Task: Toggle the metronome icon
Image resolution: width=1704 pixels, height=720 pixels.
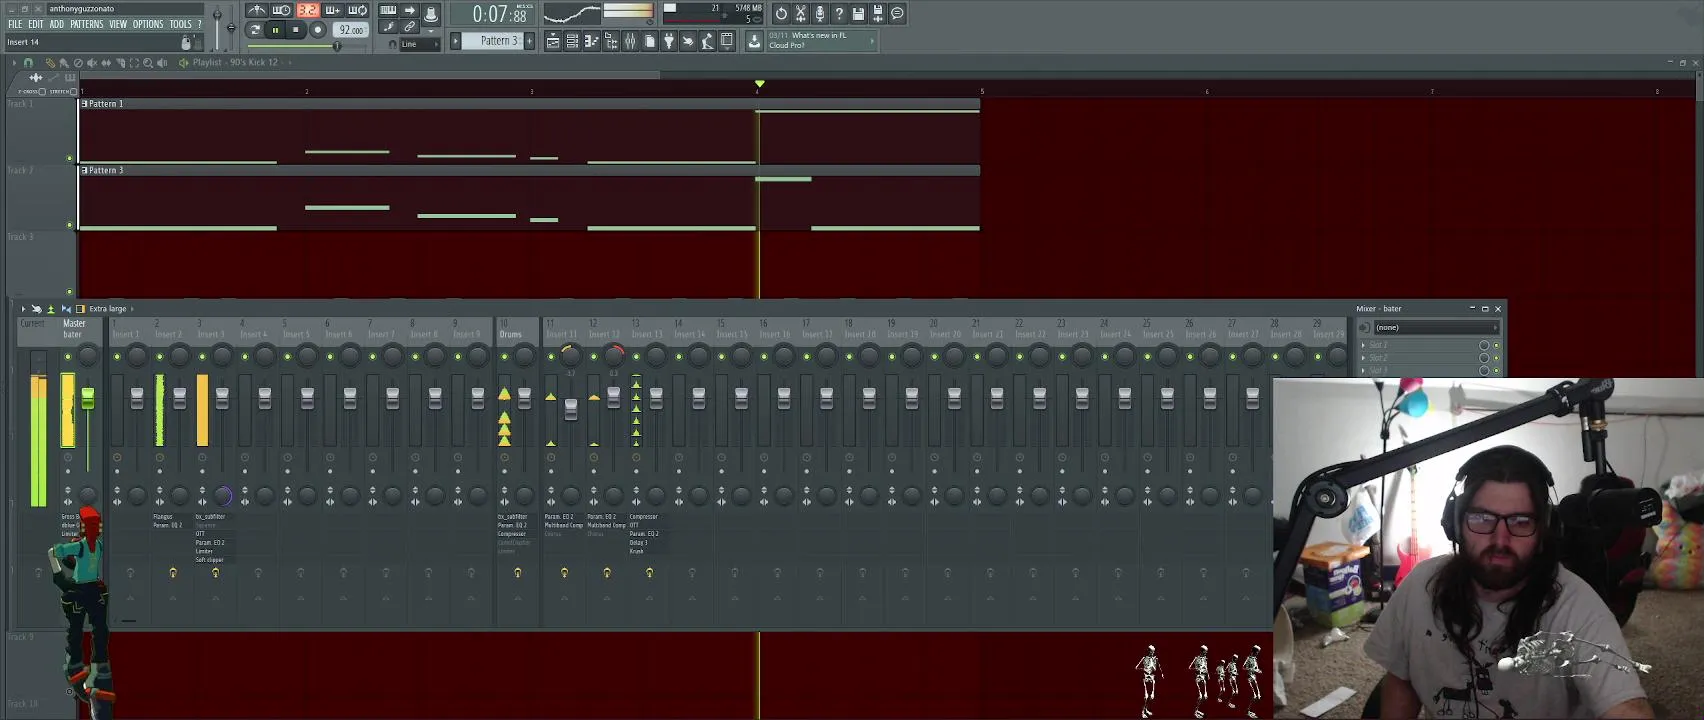Action: click(257, 11)
